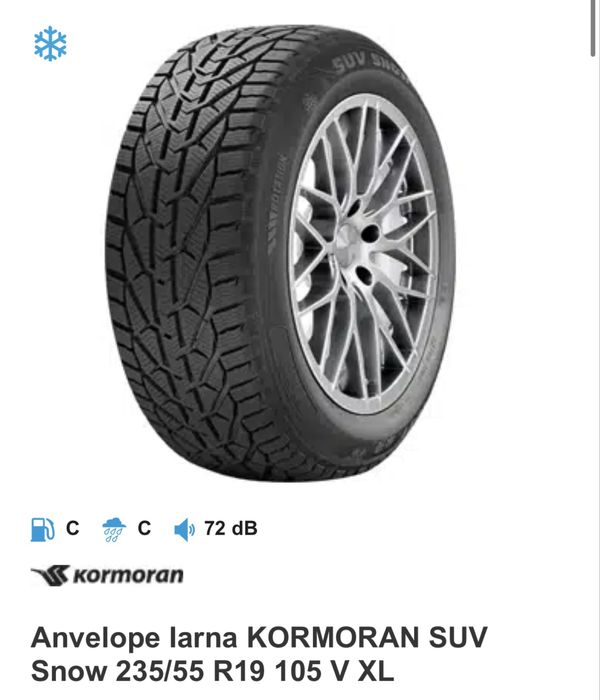Click the 72 dB noise value
The height and width of the screenshot is (700, 600).
231,529
